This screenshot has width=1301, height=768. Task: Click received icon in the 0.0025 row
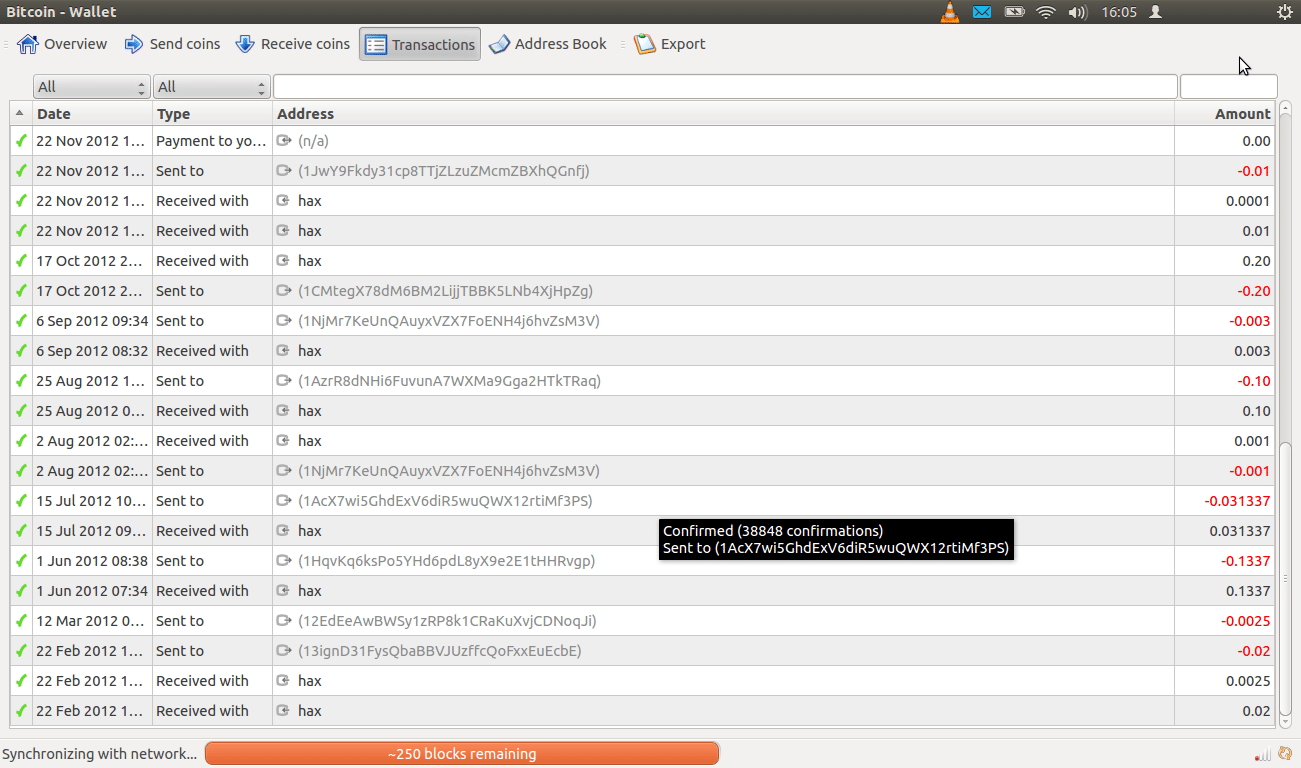[x=284, y=681]
